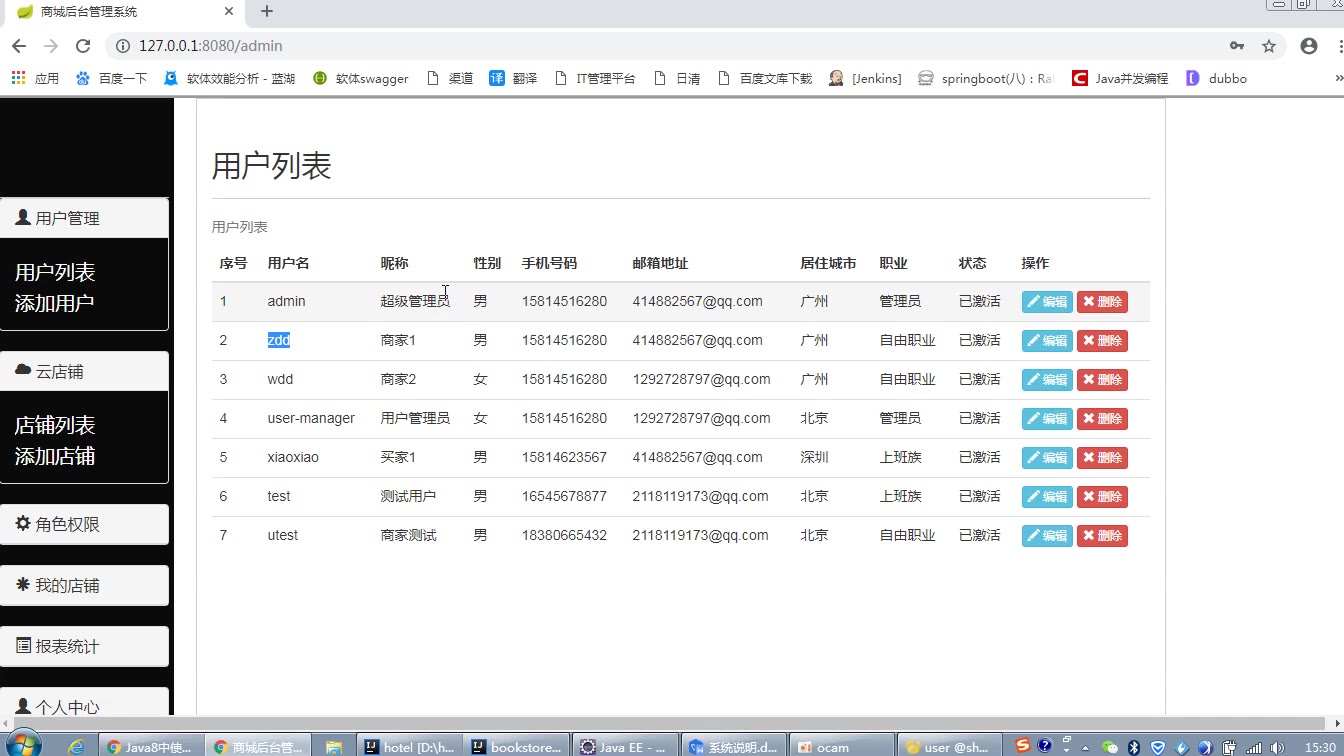
Task: Click the horizontal scrollbar at page bottom
Action: coord(660,723)
